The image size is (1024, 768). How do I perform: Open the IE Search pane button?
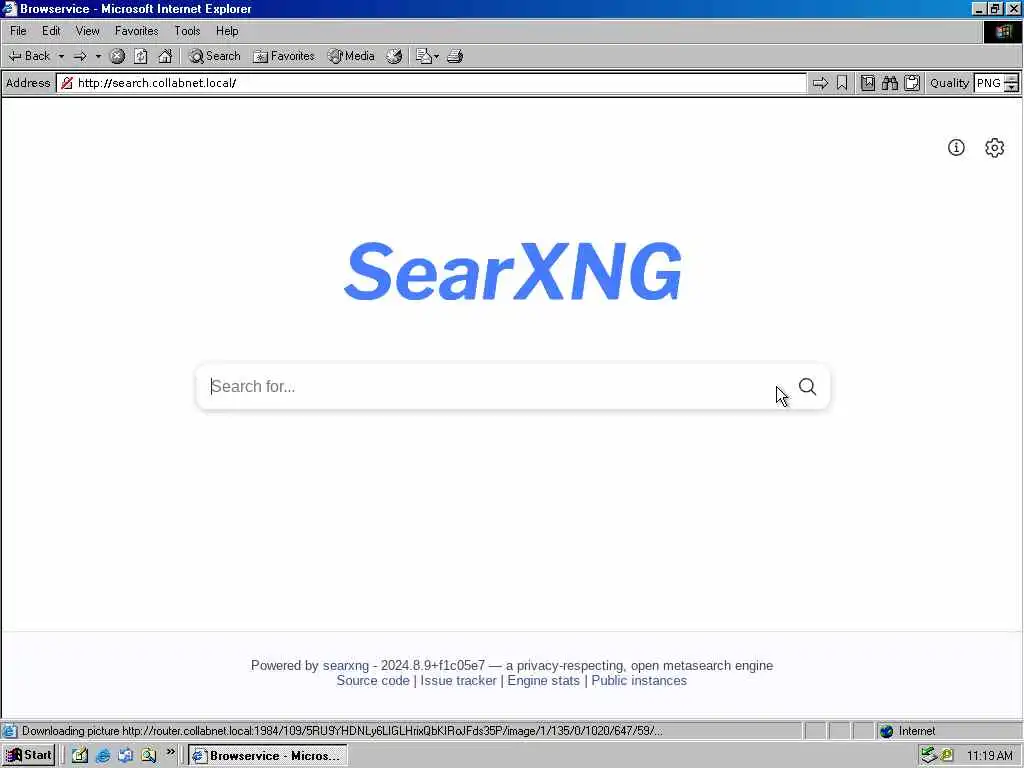pos(215,56)
